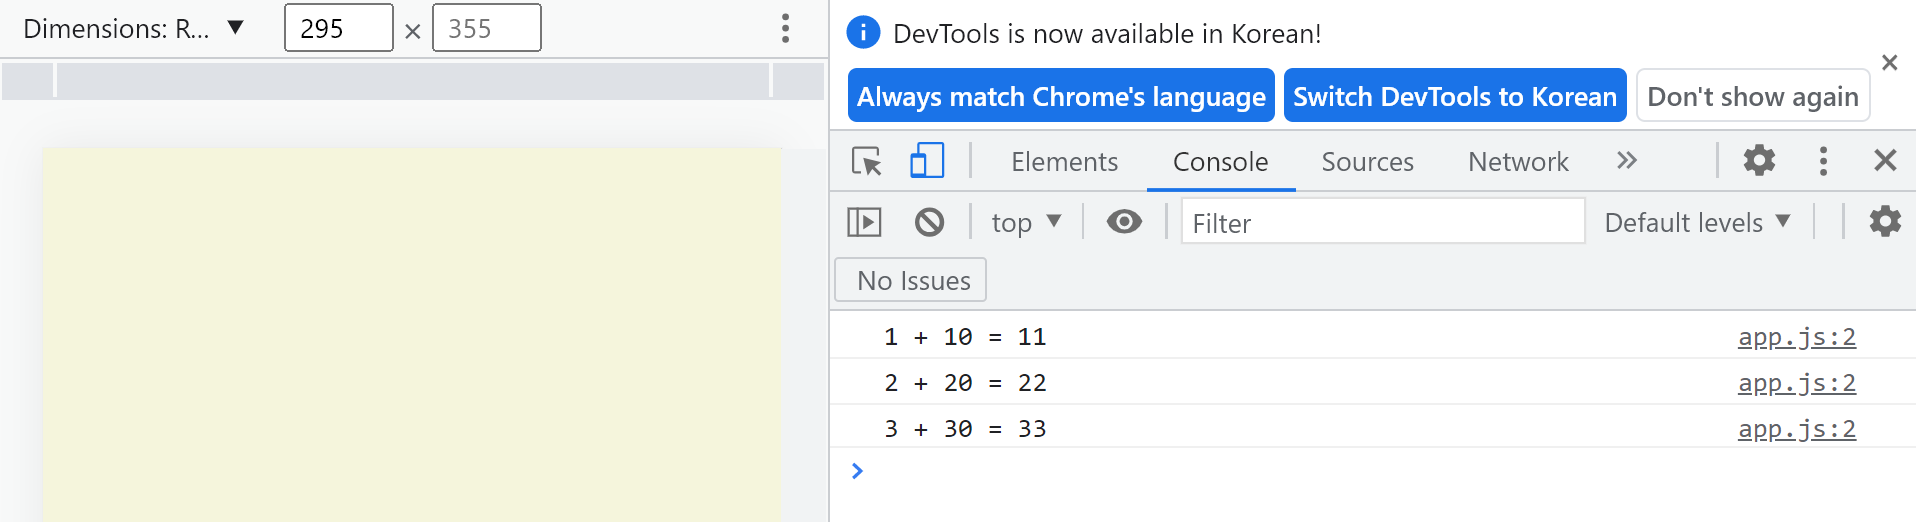
Task: Clear the console output
Action: 929,222
